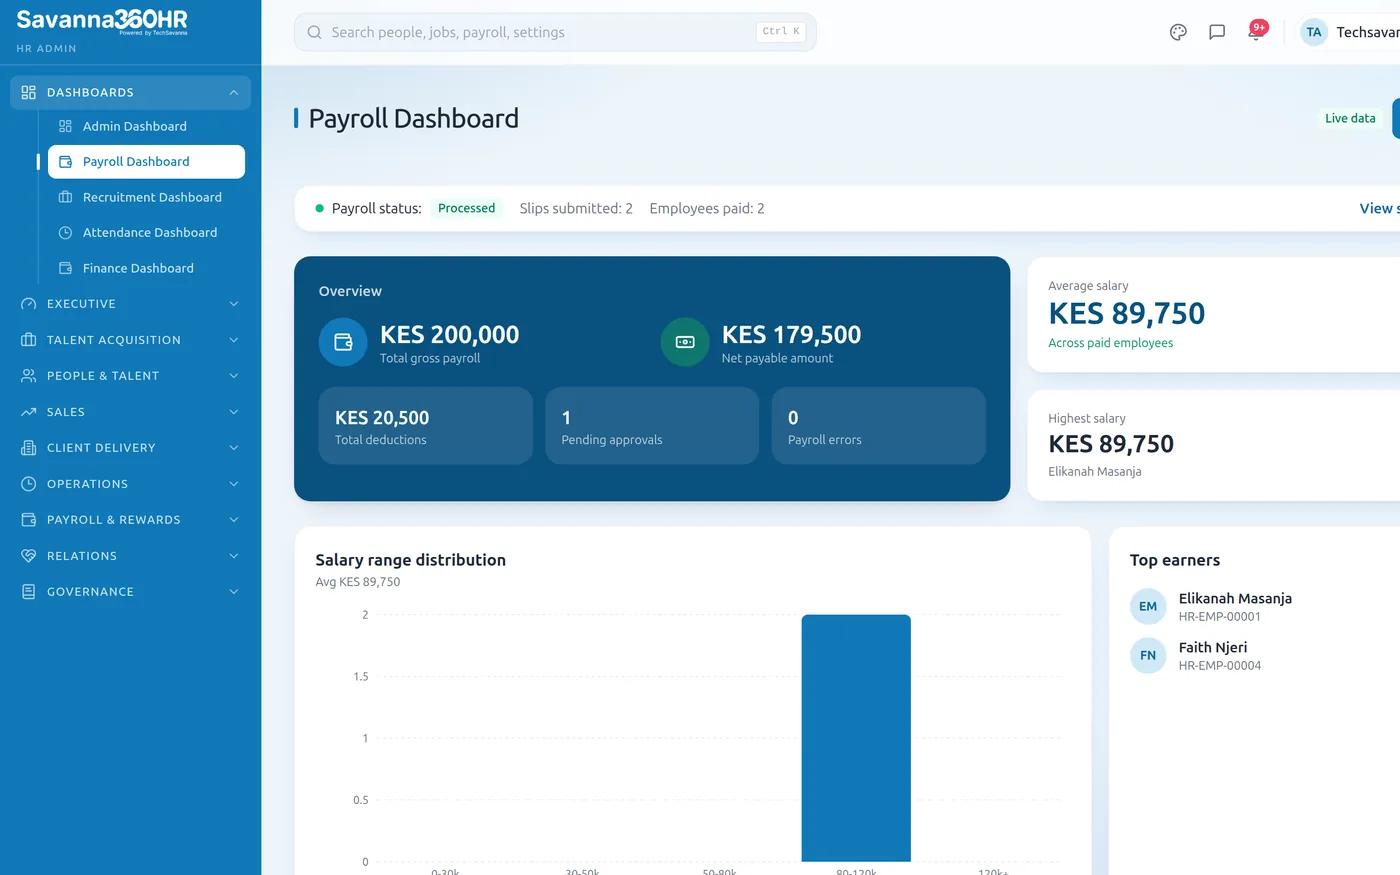This screenshot has height=875, width=1400.
Task: Click the Payroll & Rewards wallet icon
Action: [x=28, y=520]
